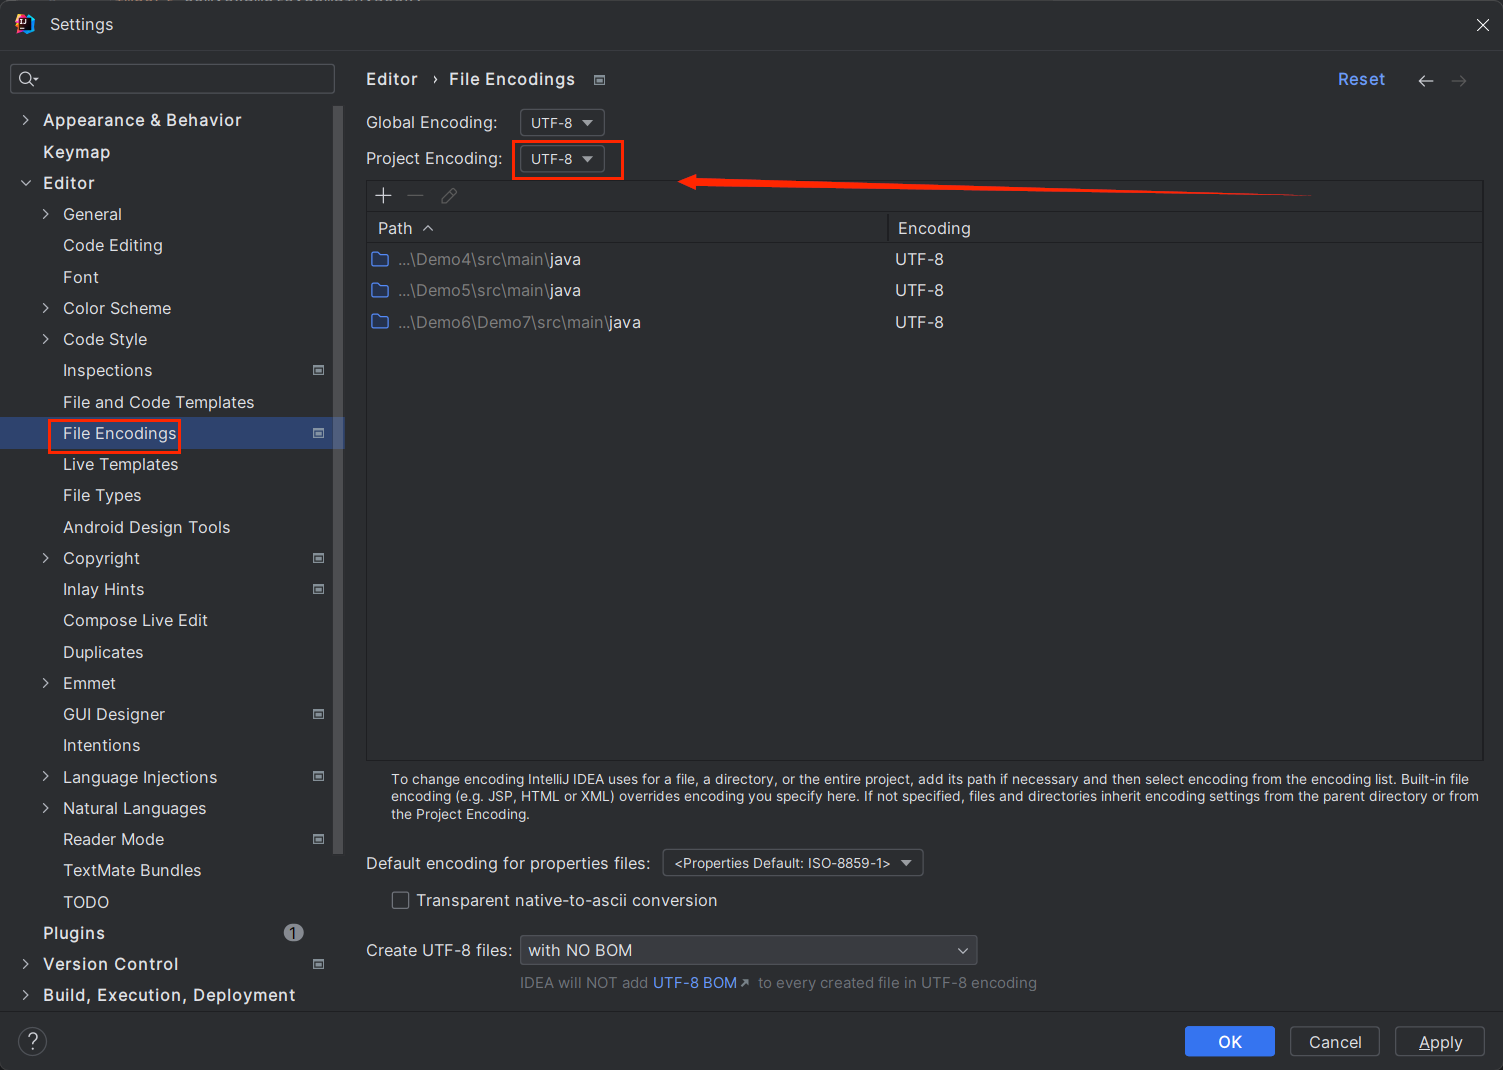1503x1070 pixels.
Task: Open the Create UTF-8 files dropdown
Action: pyautogui.click(x=748, y=950)
